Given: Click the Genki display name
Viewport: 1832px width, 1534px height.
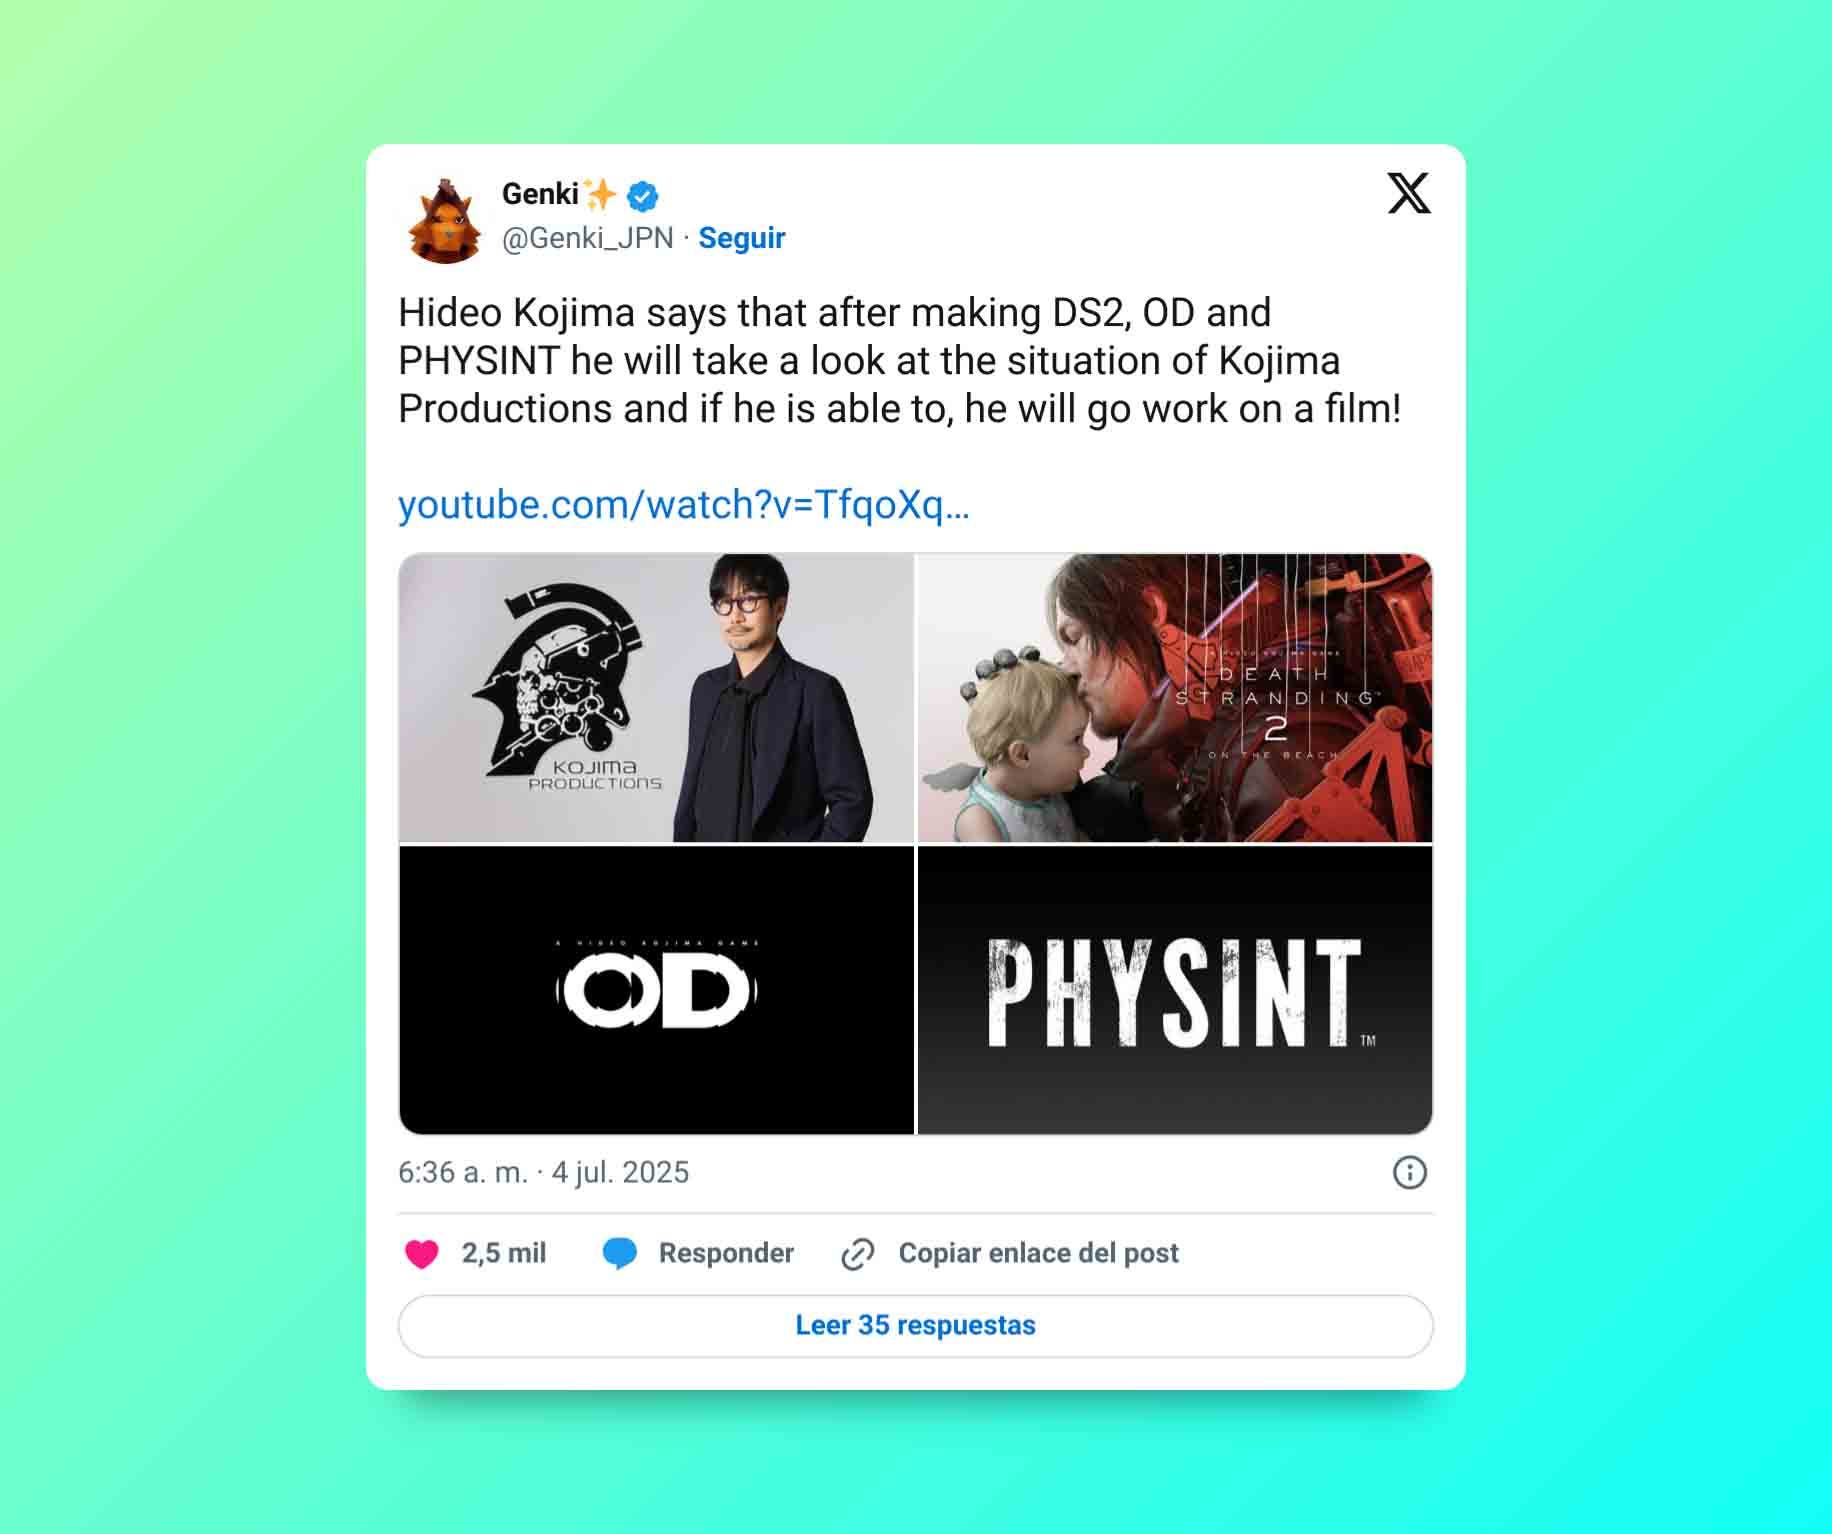Looking at the screenshot, I should point(540,194).
